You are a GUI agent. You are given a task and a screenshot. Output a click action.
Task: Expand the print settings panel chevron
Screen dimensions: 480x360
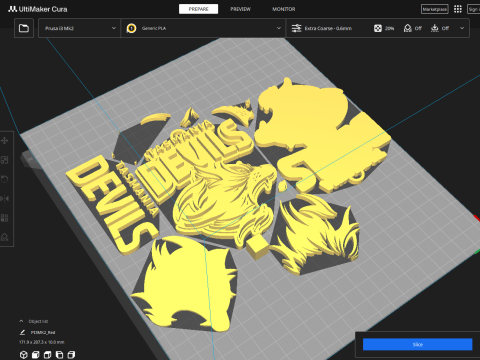coord(462,28)
